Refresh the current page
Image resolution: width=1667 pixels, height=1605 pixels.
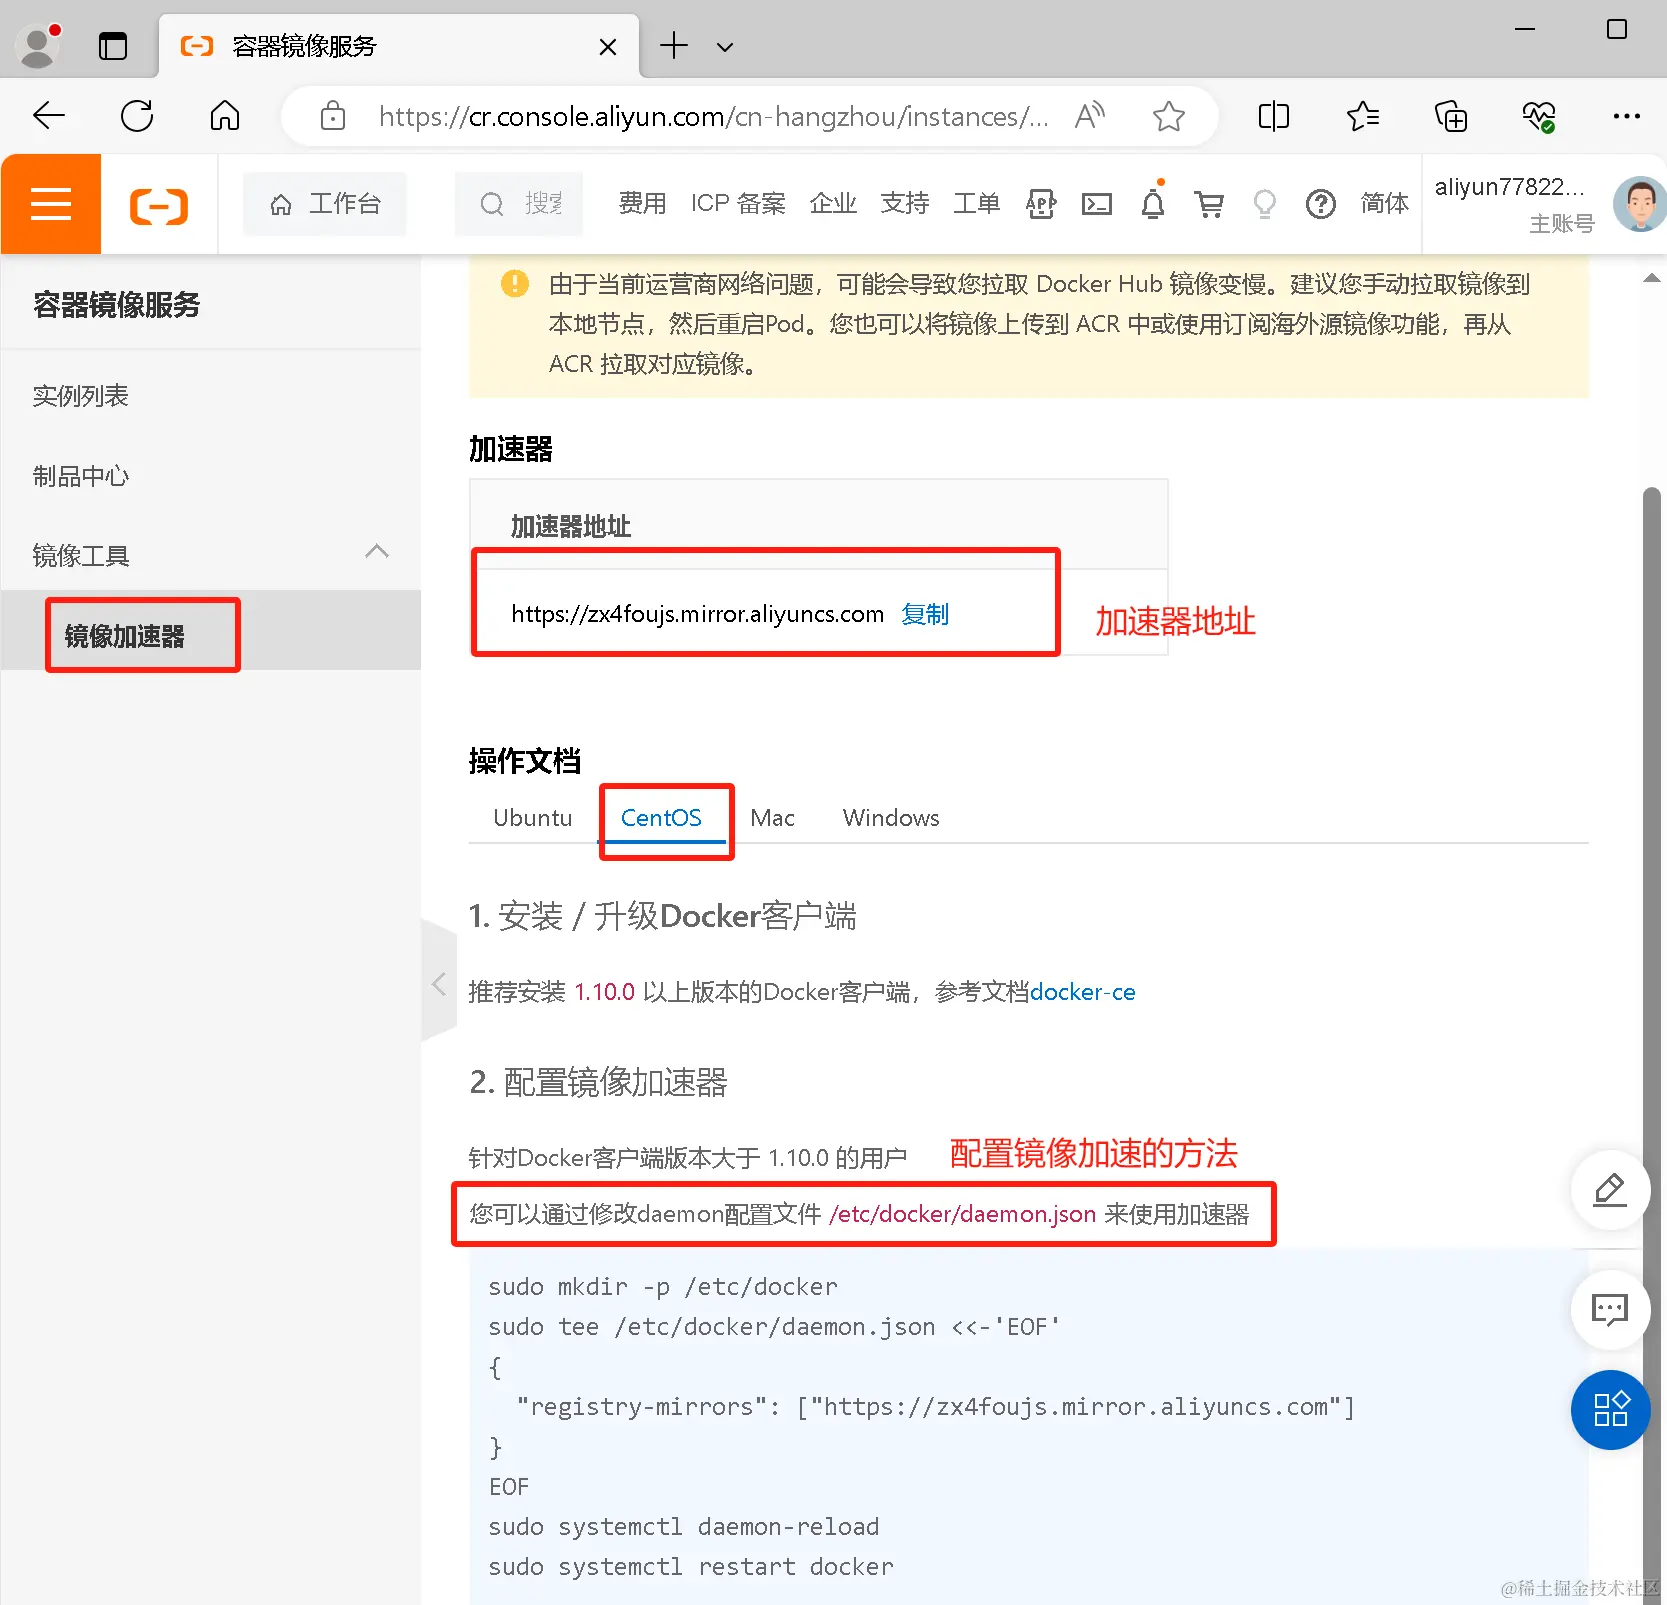tap(137, 116)
